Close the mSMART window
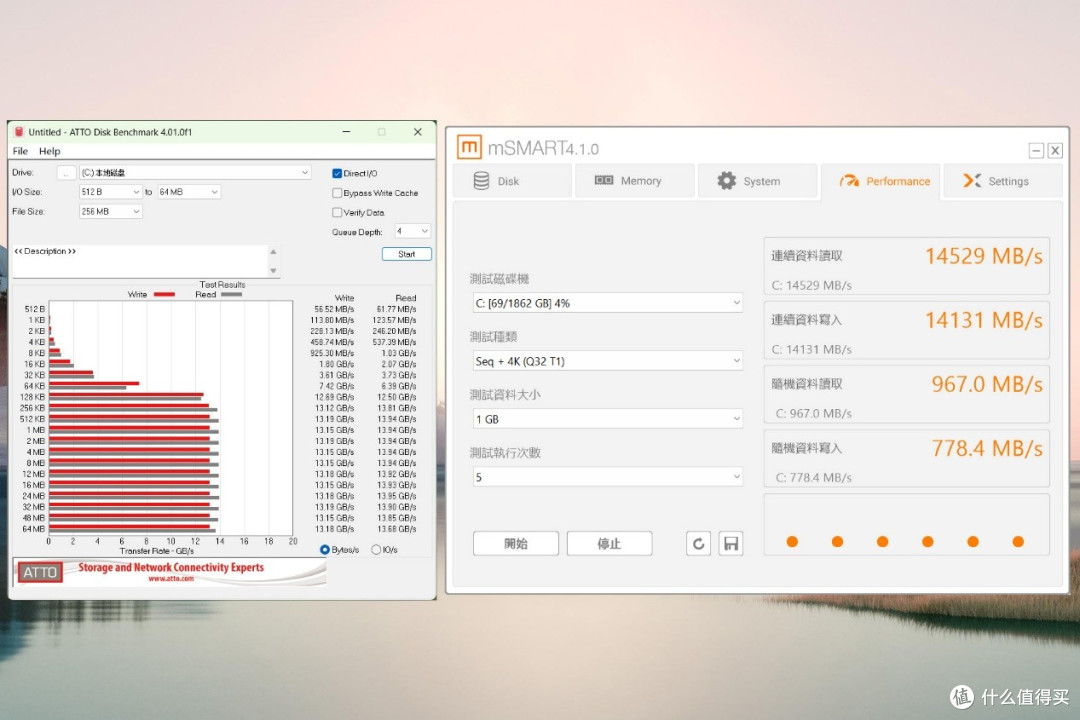The width and height of the screenshot is (1080, 720). coord(1055,150)
